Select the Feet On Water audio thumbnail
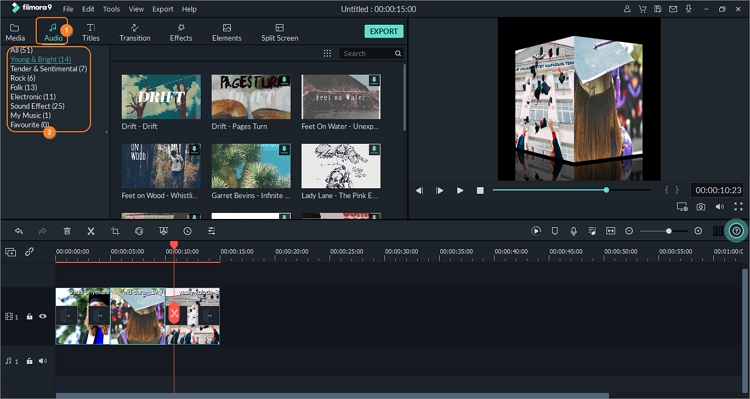This screenshot has width=750, height=399. 341,97
